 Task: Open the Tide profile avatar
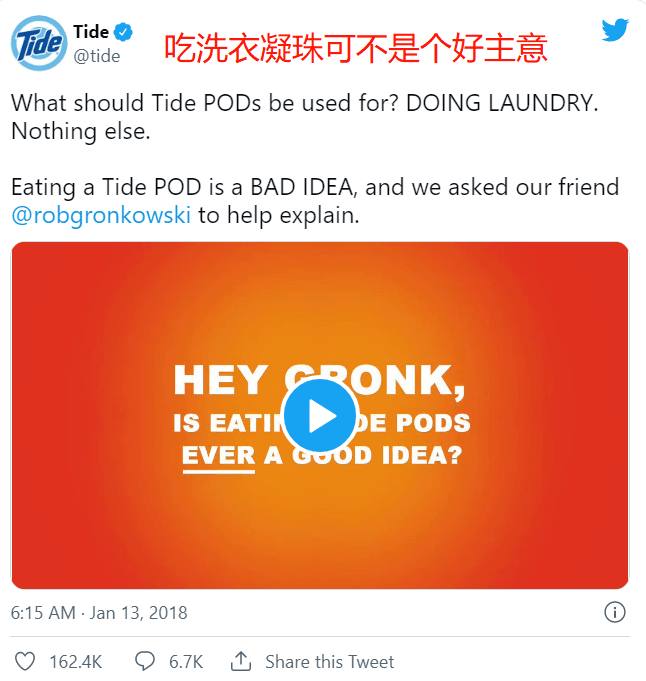pos(39,43)
